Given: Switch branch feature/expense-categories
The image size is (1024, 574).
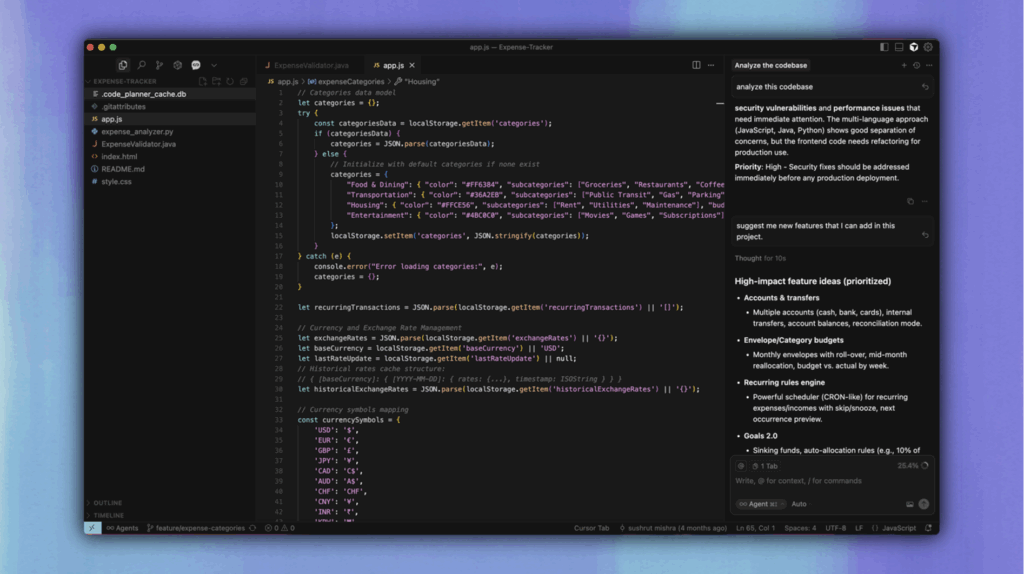Looking at the screenshot, I should (x=195, y=528).
